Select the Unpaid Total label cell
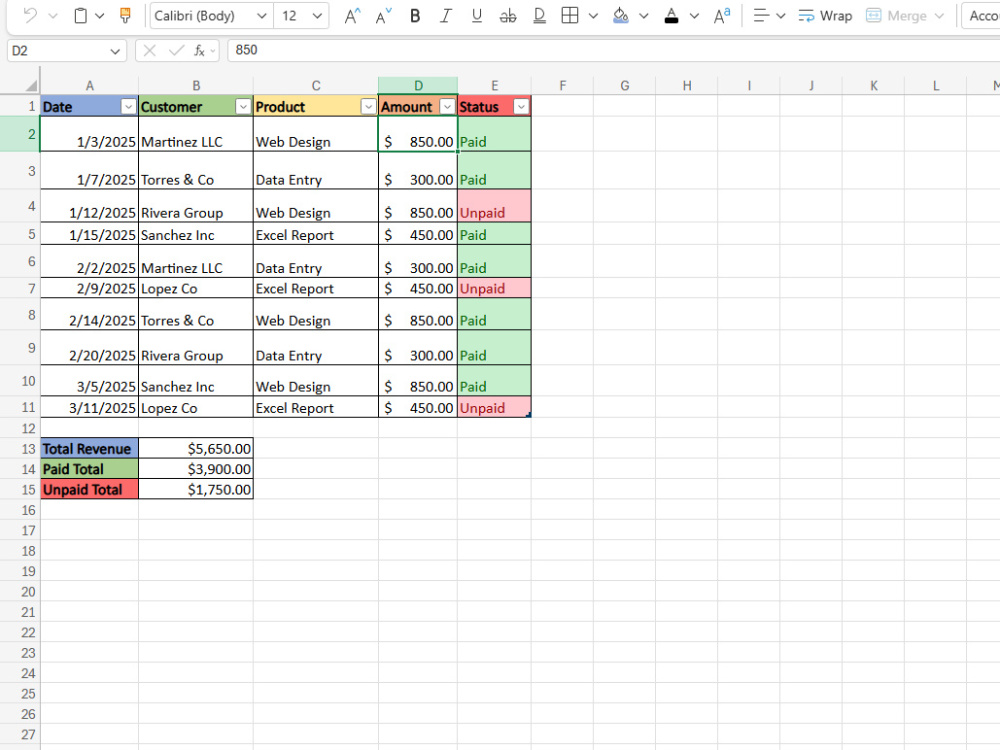Image resolution: width=1000 pixels, height=750 pixels. (x=89, y=489)
